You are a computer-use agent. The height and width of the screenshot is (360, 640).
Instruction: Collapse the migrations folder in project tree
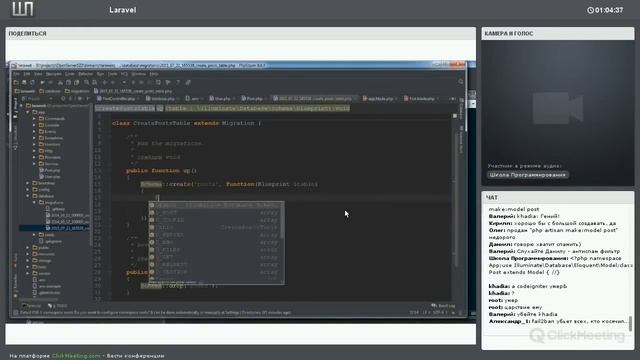pos(35,202)
